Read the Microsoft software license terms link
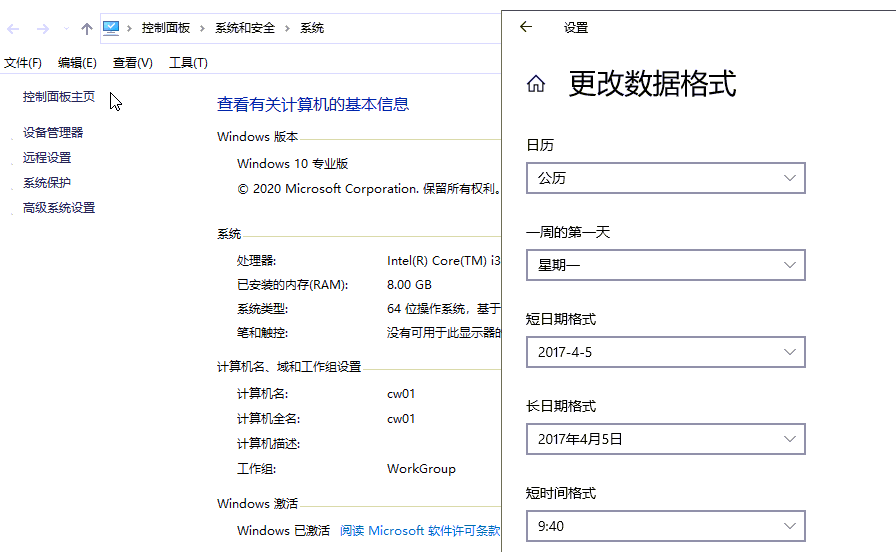 click(x=420, y=531)
